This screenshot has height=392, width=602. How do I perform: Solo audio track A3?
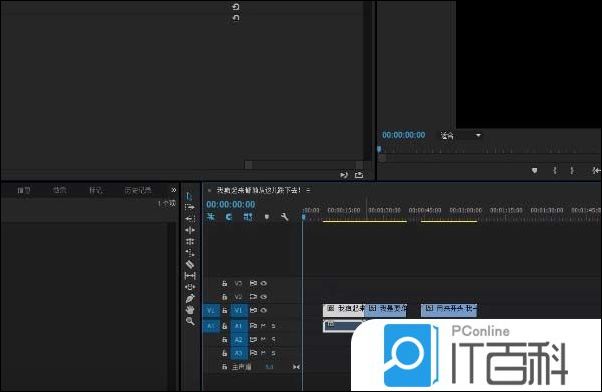(x=273, y=353)
